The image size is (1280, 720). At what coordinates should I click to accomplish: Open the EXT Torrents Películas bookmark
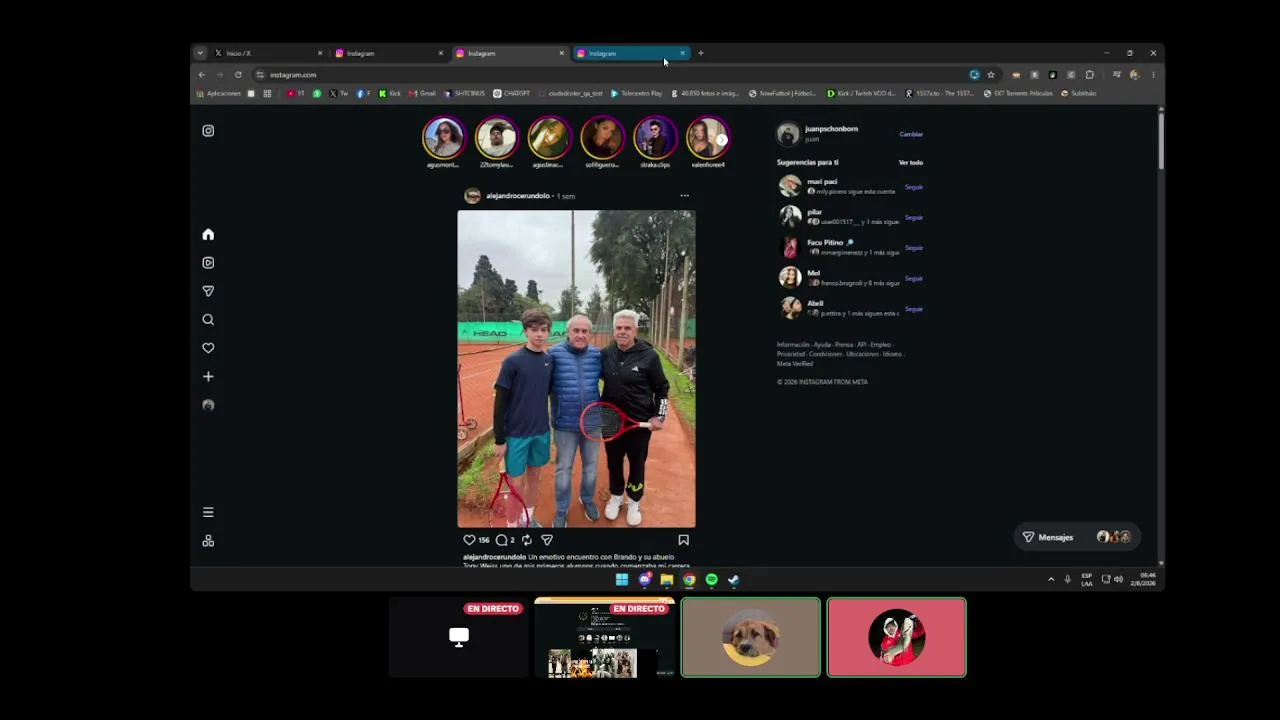click(x=1018, y=93)
